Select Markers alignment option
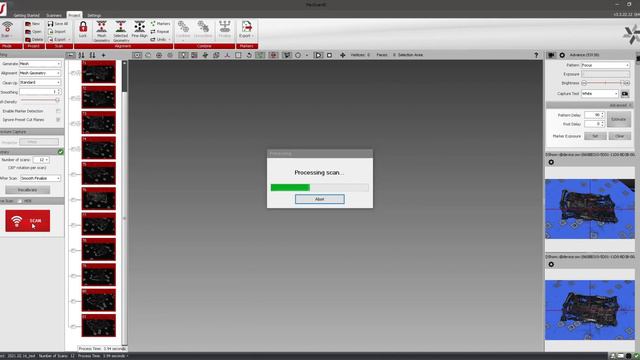The height and width of the screenshot is (360, 640). (160, 24)
